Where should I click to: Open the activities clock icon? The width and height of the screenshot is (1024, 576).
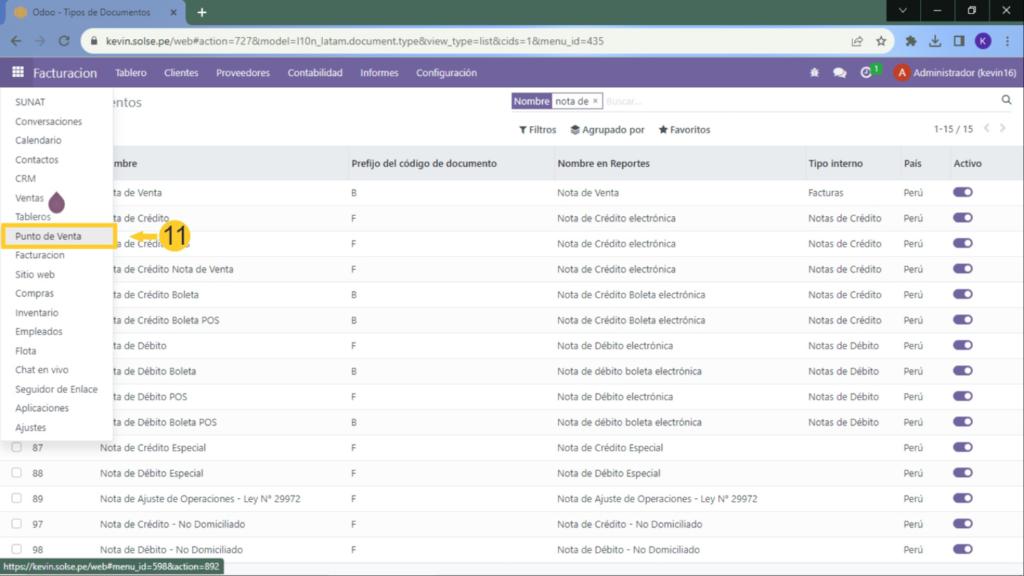(x=868, y=73)
